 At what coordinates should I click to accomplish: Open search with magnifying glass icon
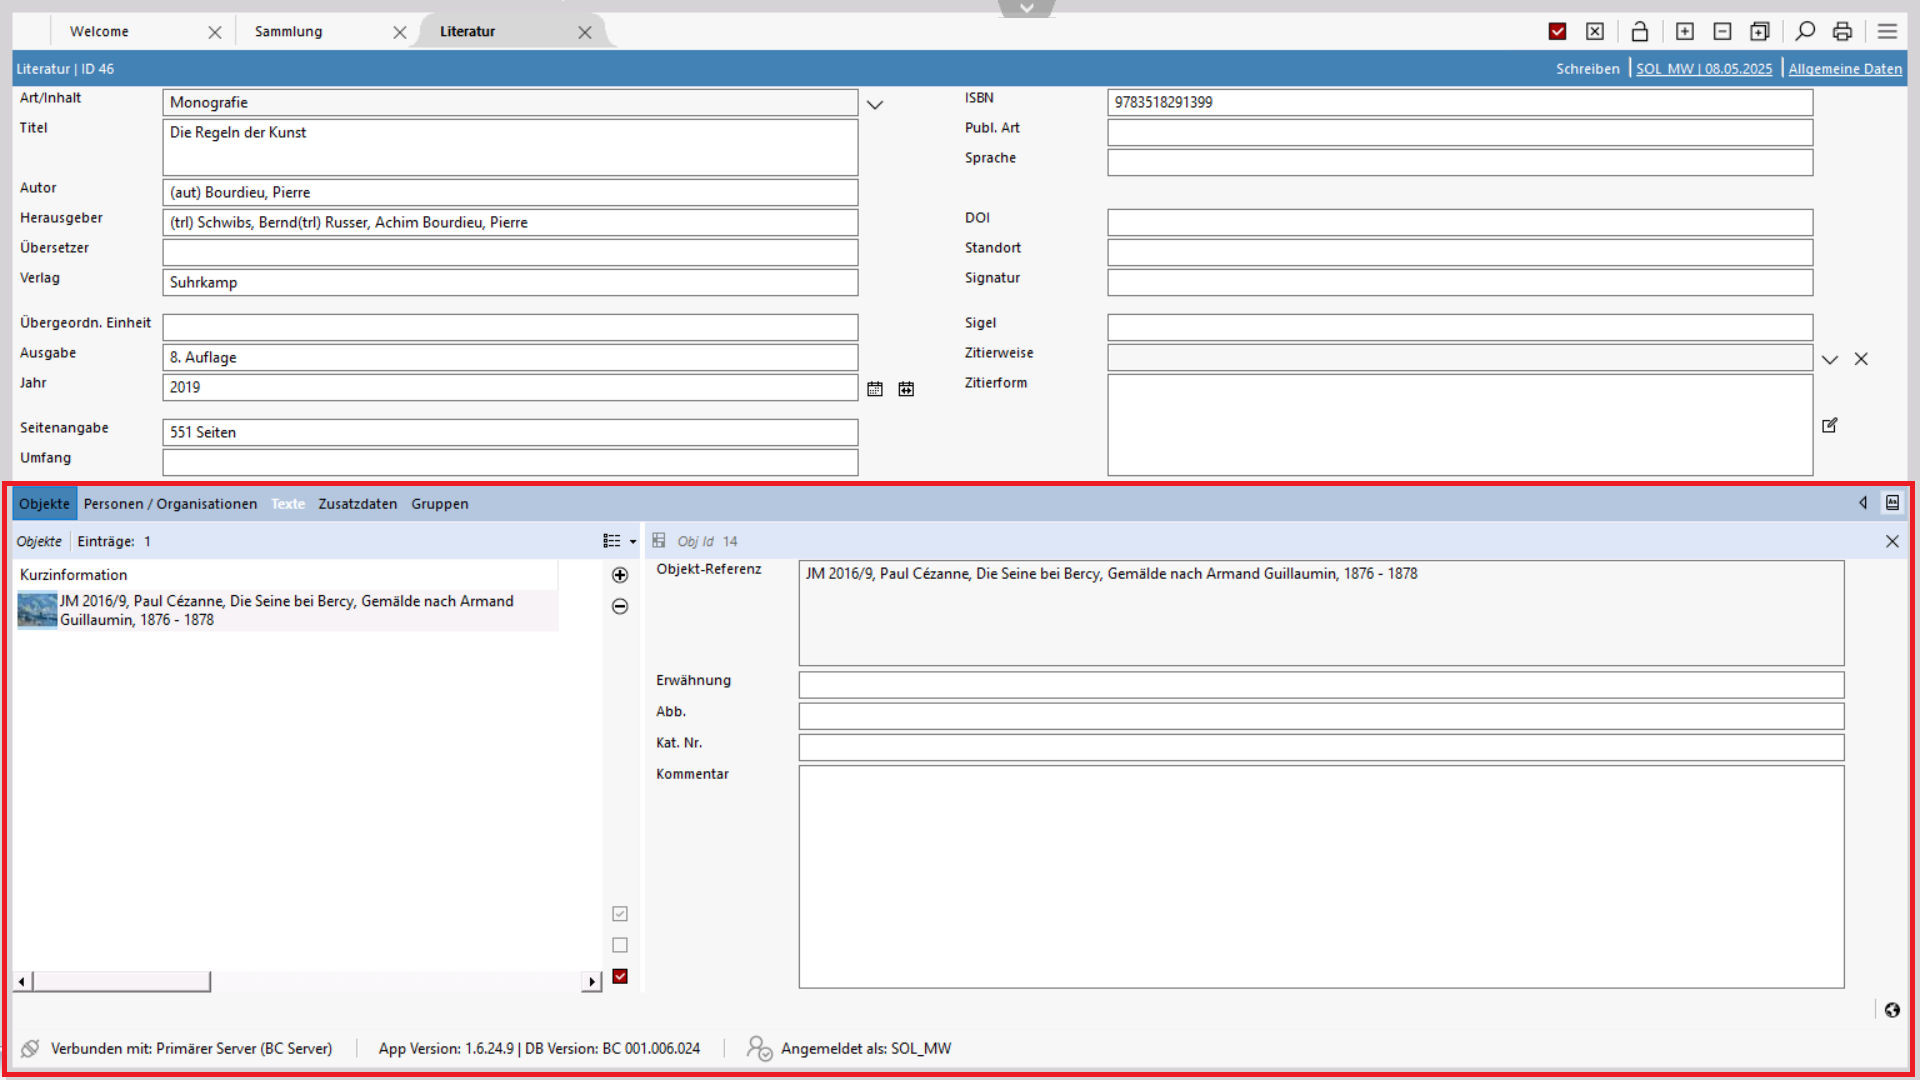point(1805,32)
